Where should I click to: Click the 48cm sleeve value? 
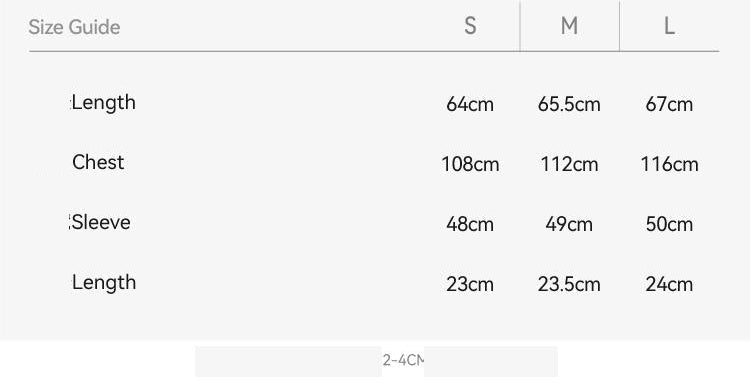point(470,224)
